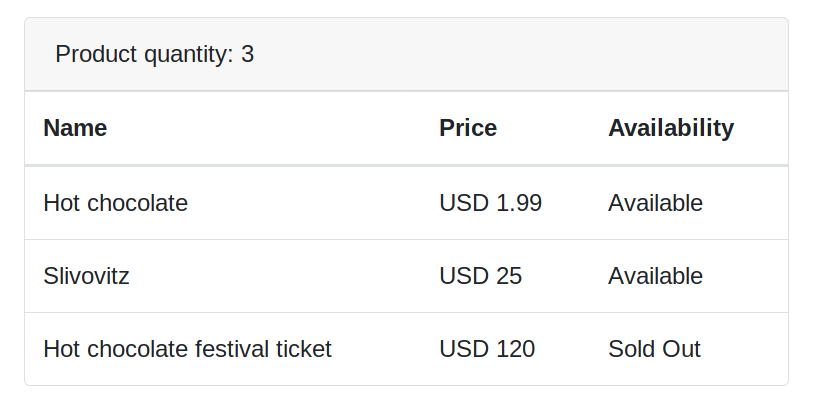Click the Price column header
This screenshot has width=814, height=415.
tap(468, 128)
